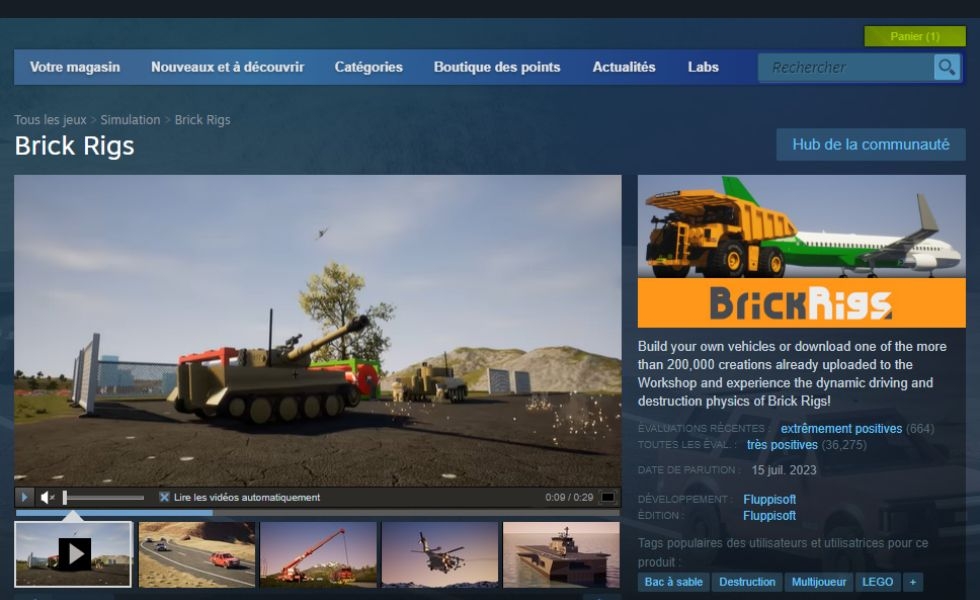980x600 pixels.
Task: Open the "extrêmement positives" reviews link
Action: [x=840, y=428]
